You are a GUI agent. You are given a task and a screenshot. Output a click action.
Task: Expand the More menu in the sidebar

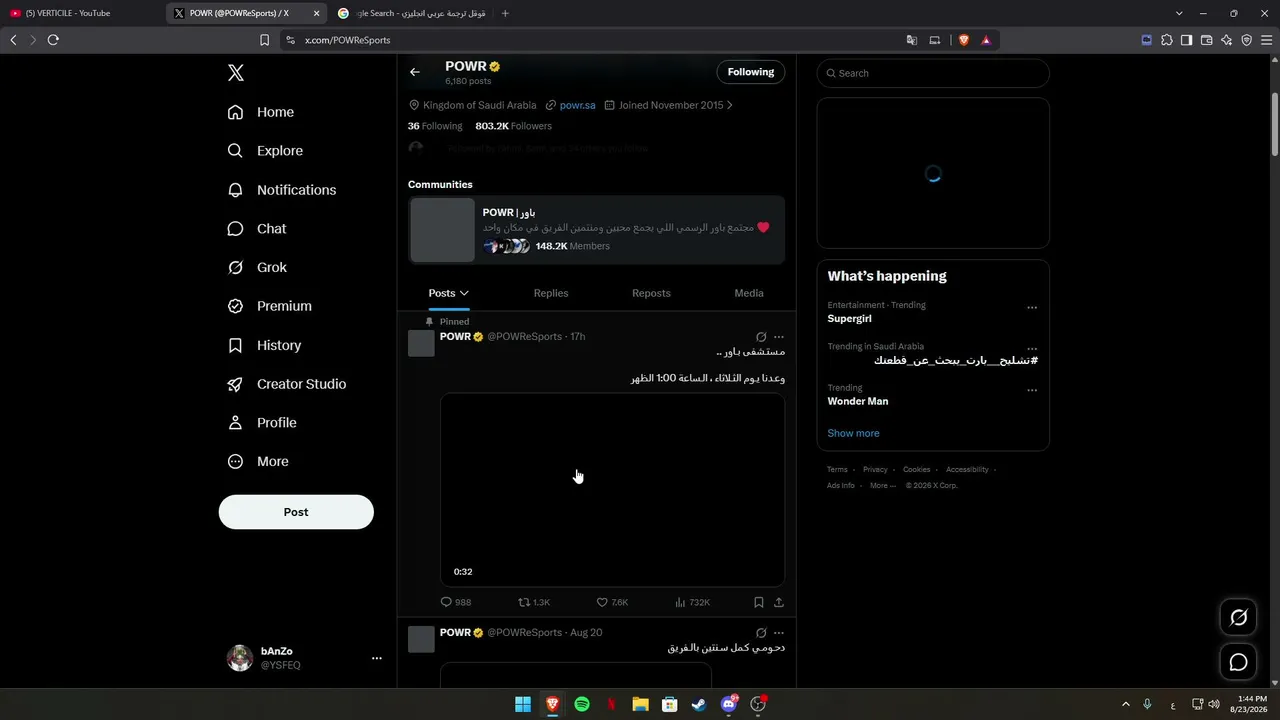[x=258, y=462]
